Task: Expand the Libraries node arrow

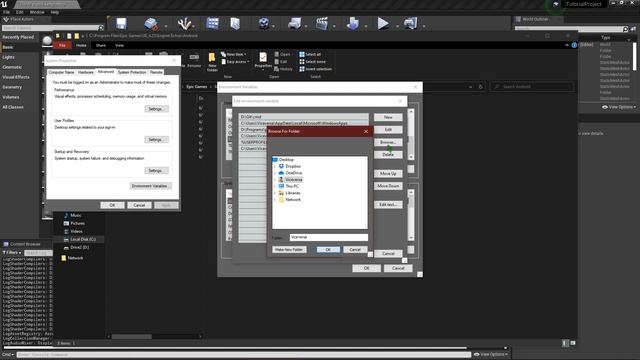Action: [275, 193]
